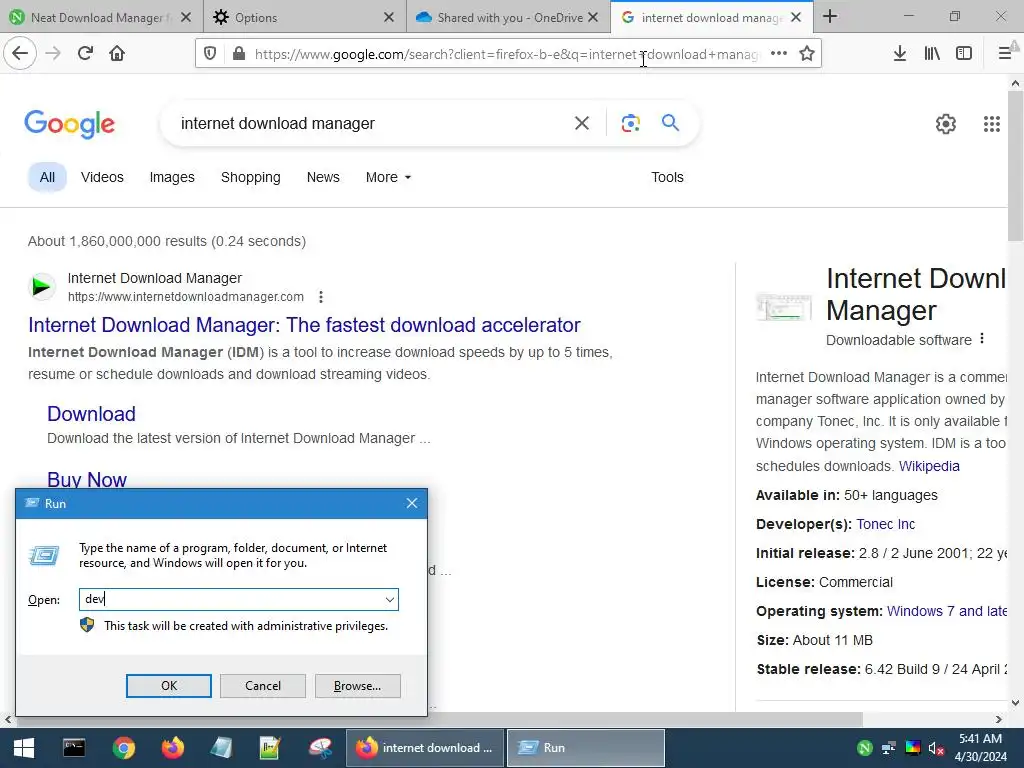Open the Firefox downloads arrow panel

pyautogui.click(x=900, y=54)
